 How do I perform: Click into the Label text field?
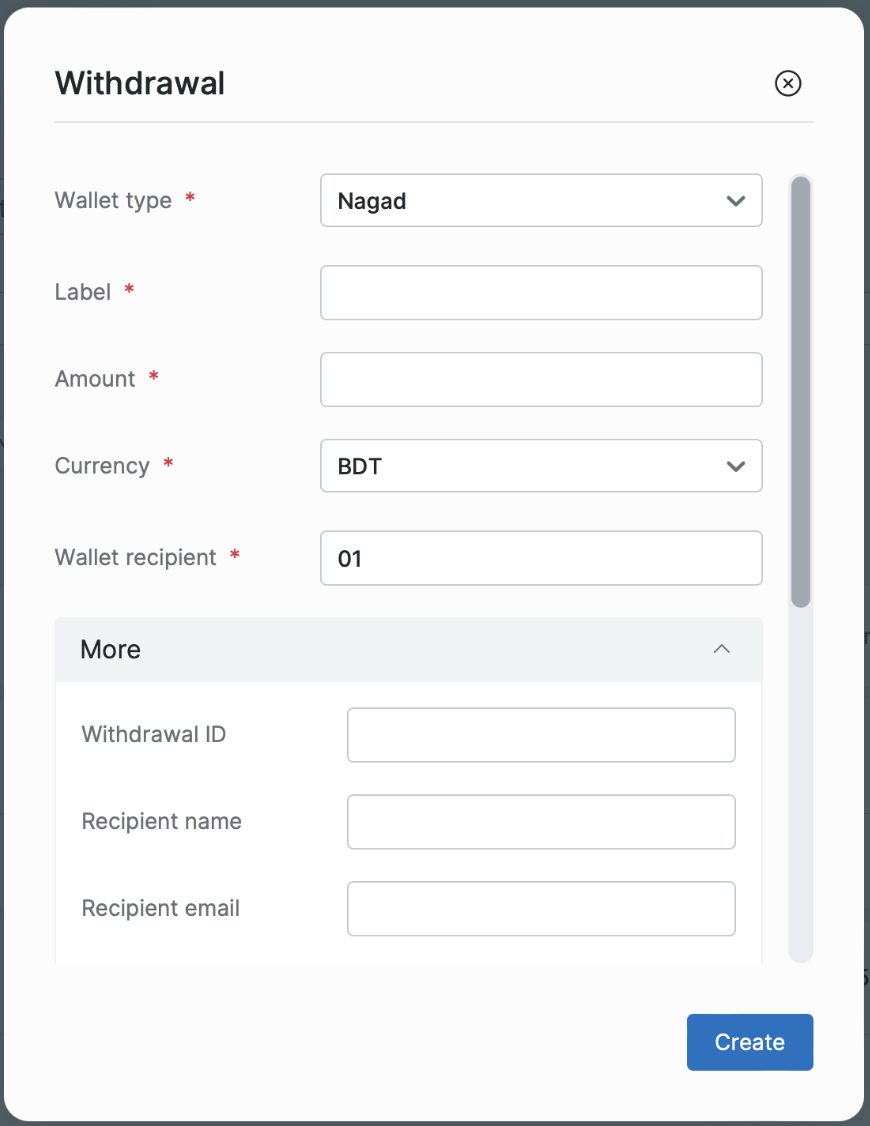tap(541, 292)
